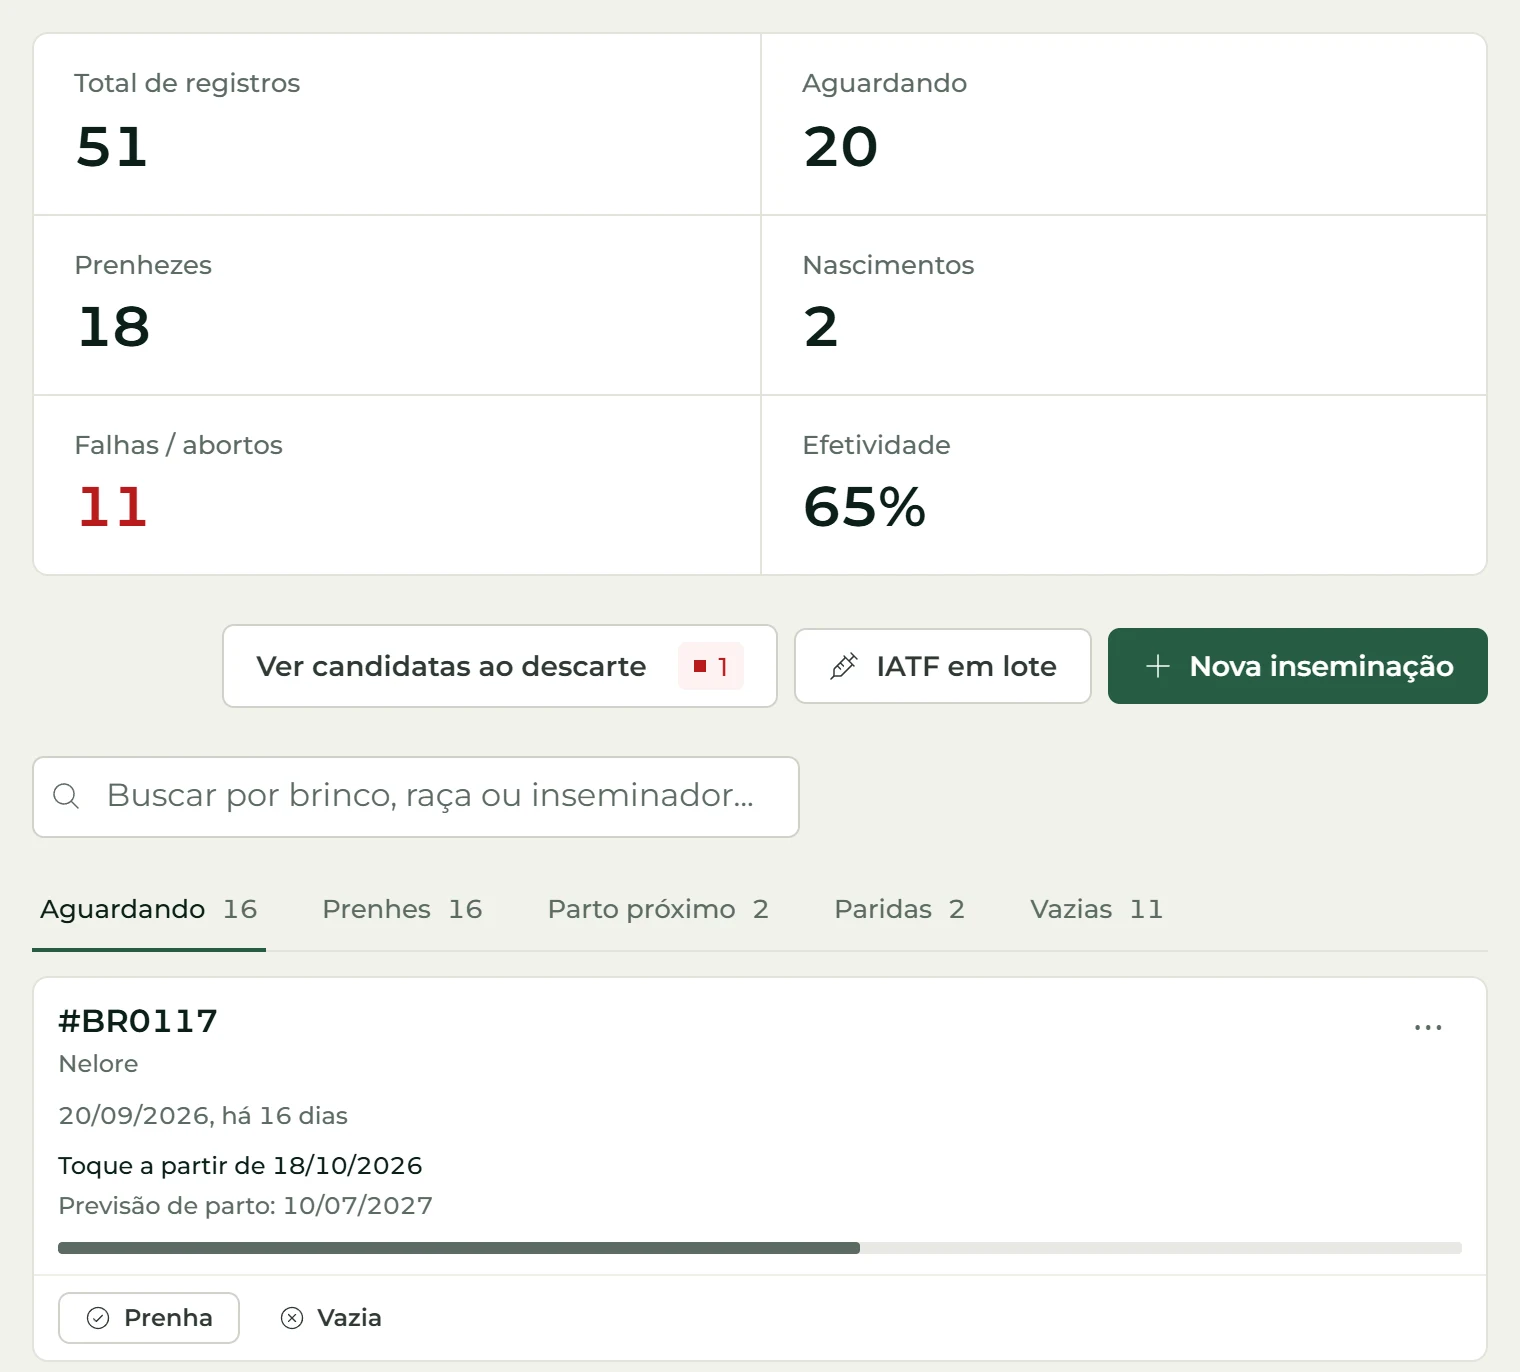This screenshot has width=1520, height=1372.
Task: Click the Nelore breed label
Action: click(98, 1064)
